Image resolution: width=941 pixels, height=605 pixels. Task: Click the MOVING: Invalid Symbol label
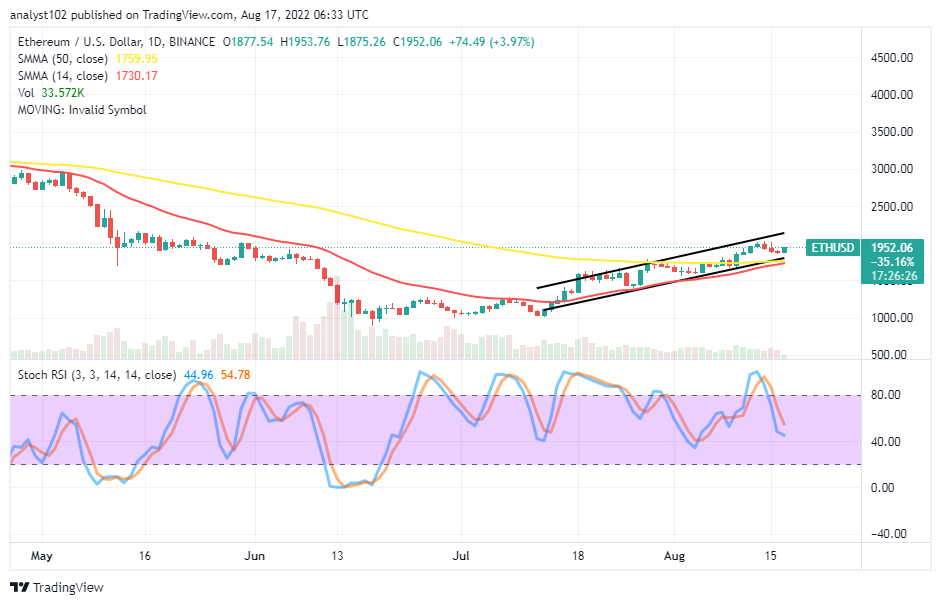coord(82,110)
